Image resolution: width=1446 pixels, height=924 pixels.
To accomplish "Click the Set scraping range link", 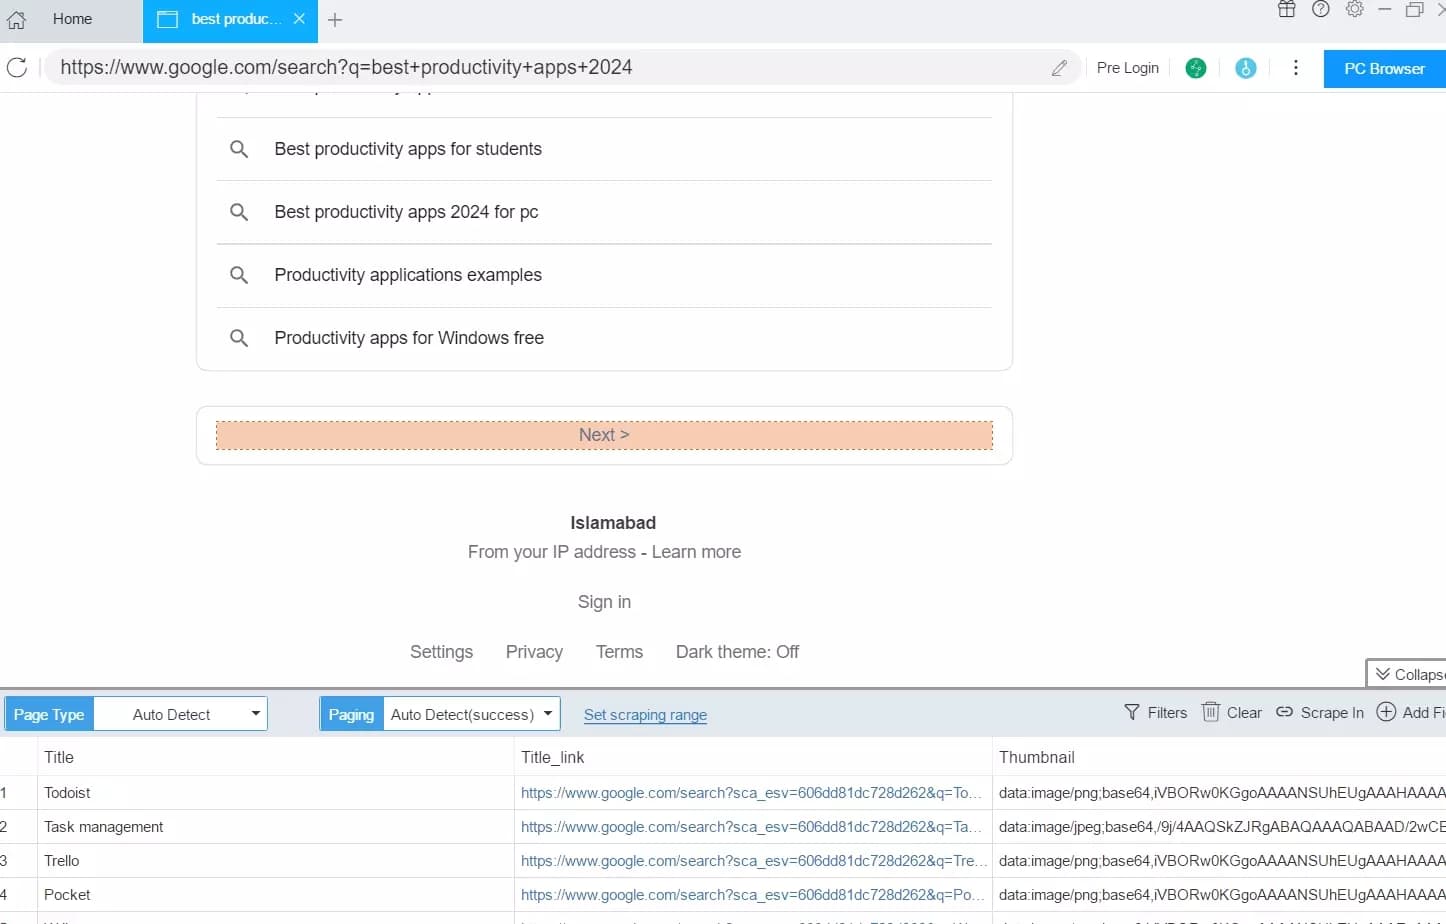I will point(645,715).
